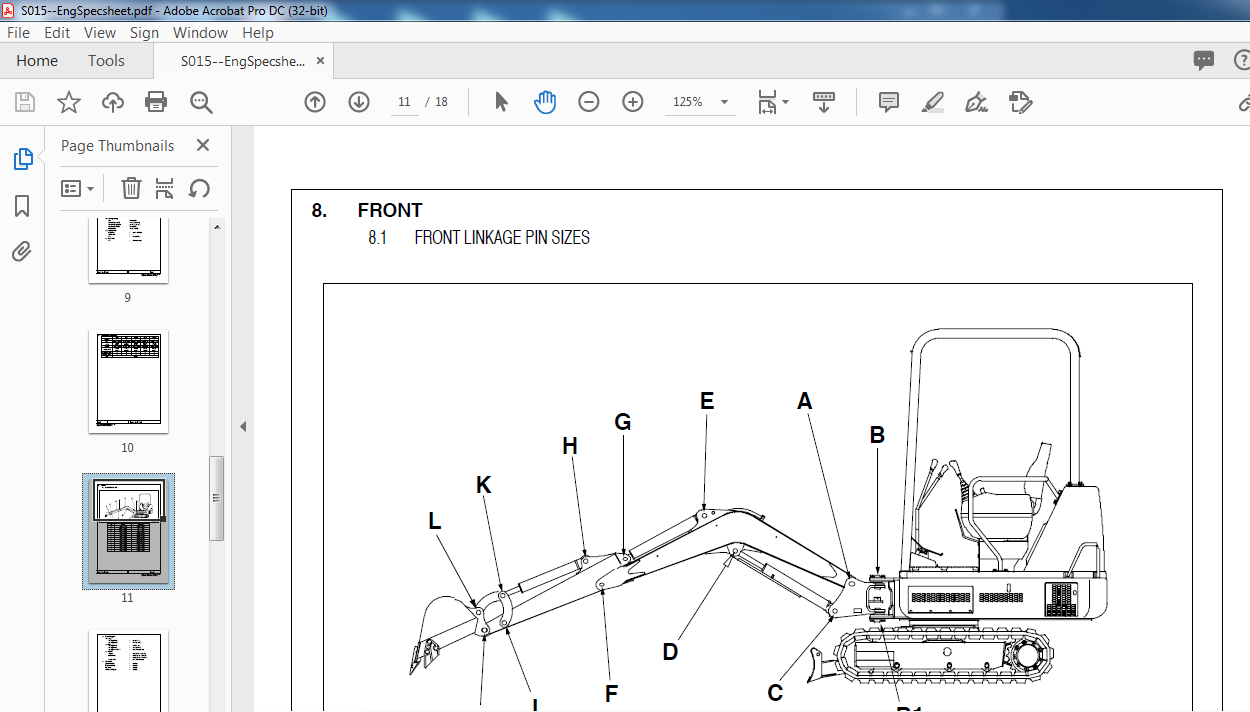Open Page Thumbnails sidebar icon
Screen dimensions: 1250x712
tap(22, 159)
